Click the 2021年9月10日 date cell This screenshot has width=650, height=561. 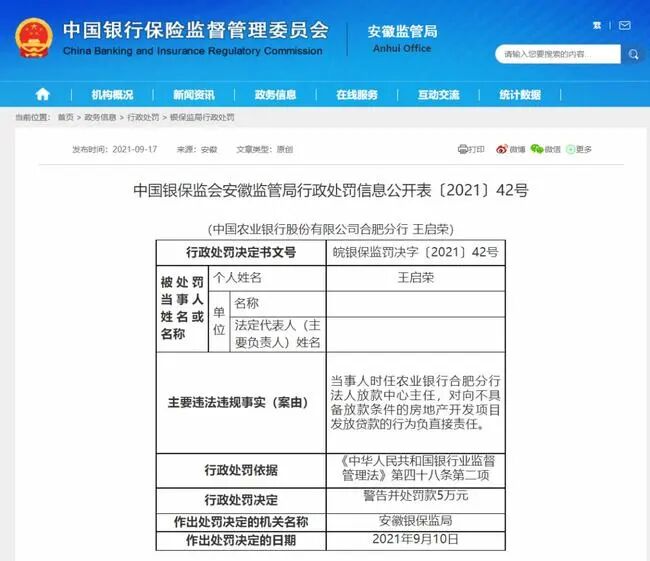[416, 541]
